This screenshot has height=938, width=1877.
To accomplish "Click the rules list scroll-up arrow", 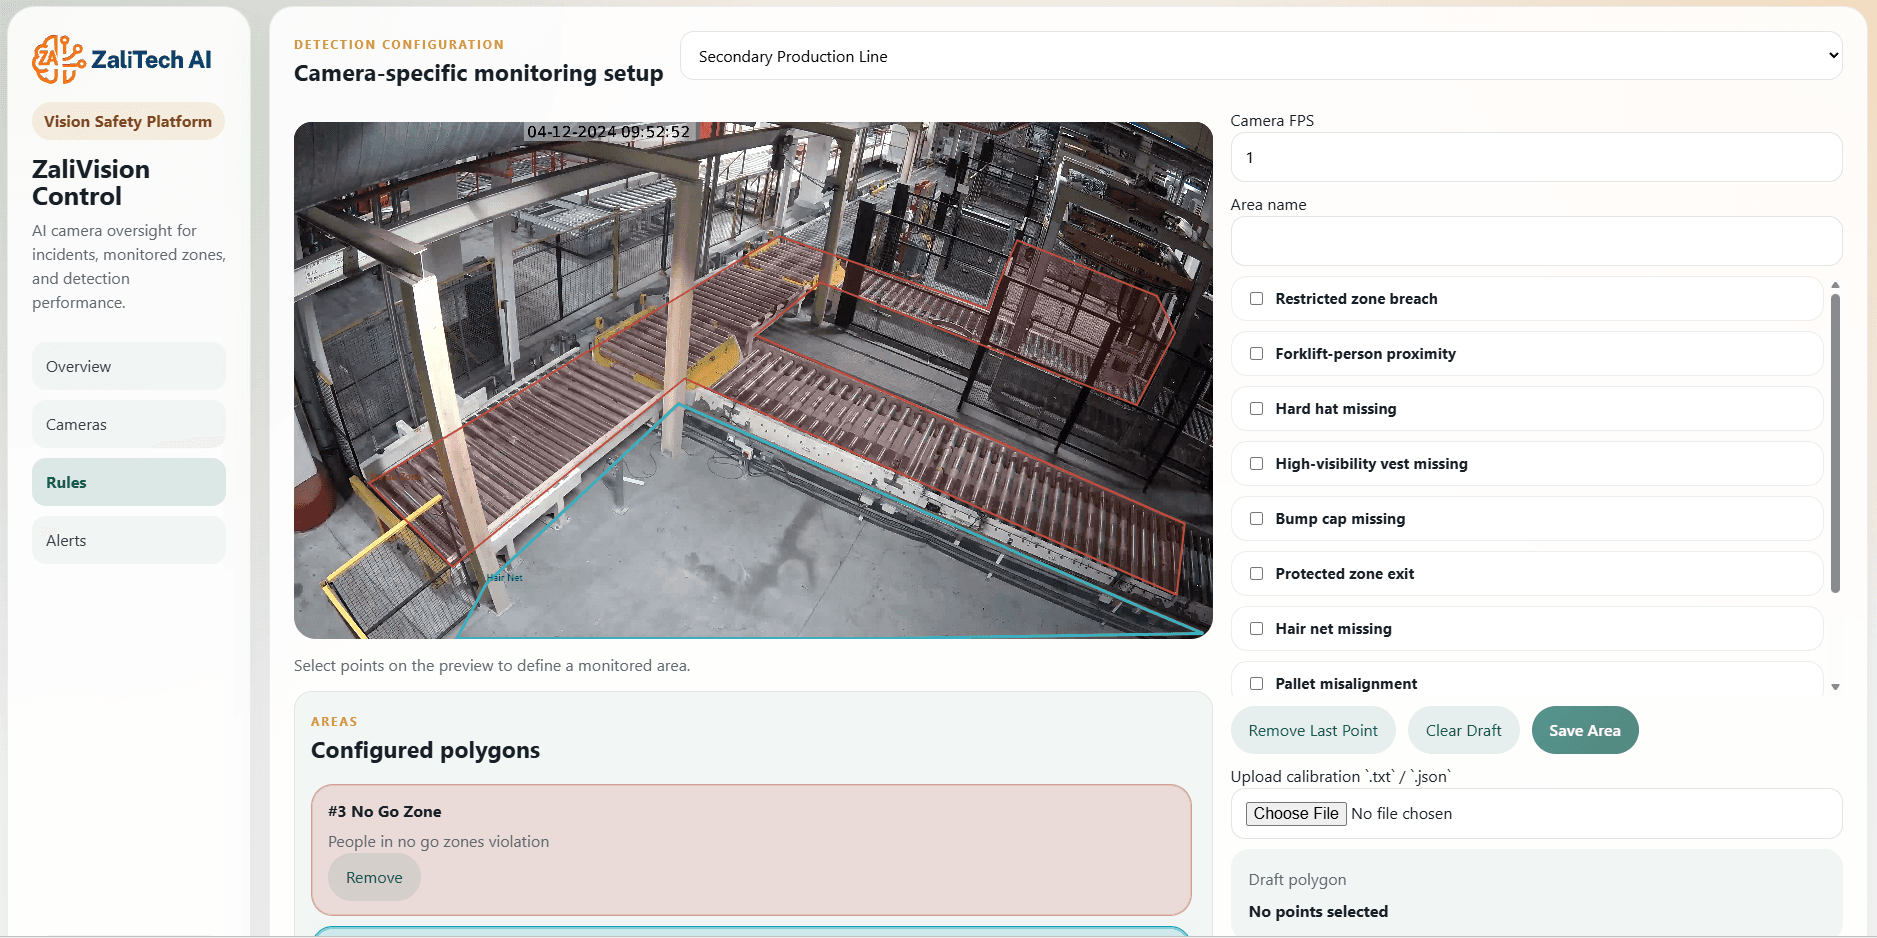I will (1835, 285).
